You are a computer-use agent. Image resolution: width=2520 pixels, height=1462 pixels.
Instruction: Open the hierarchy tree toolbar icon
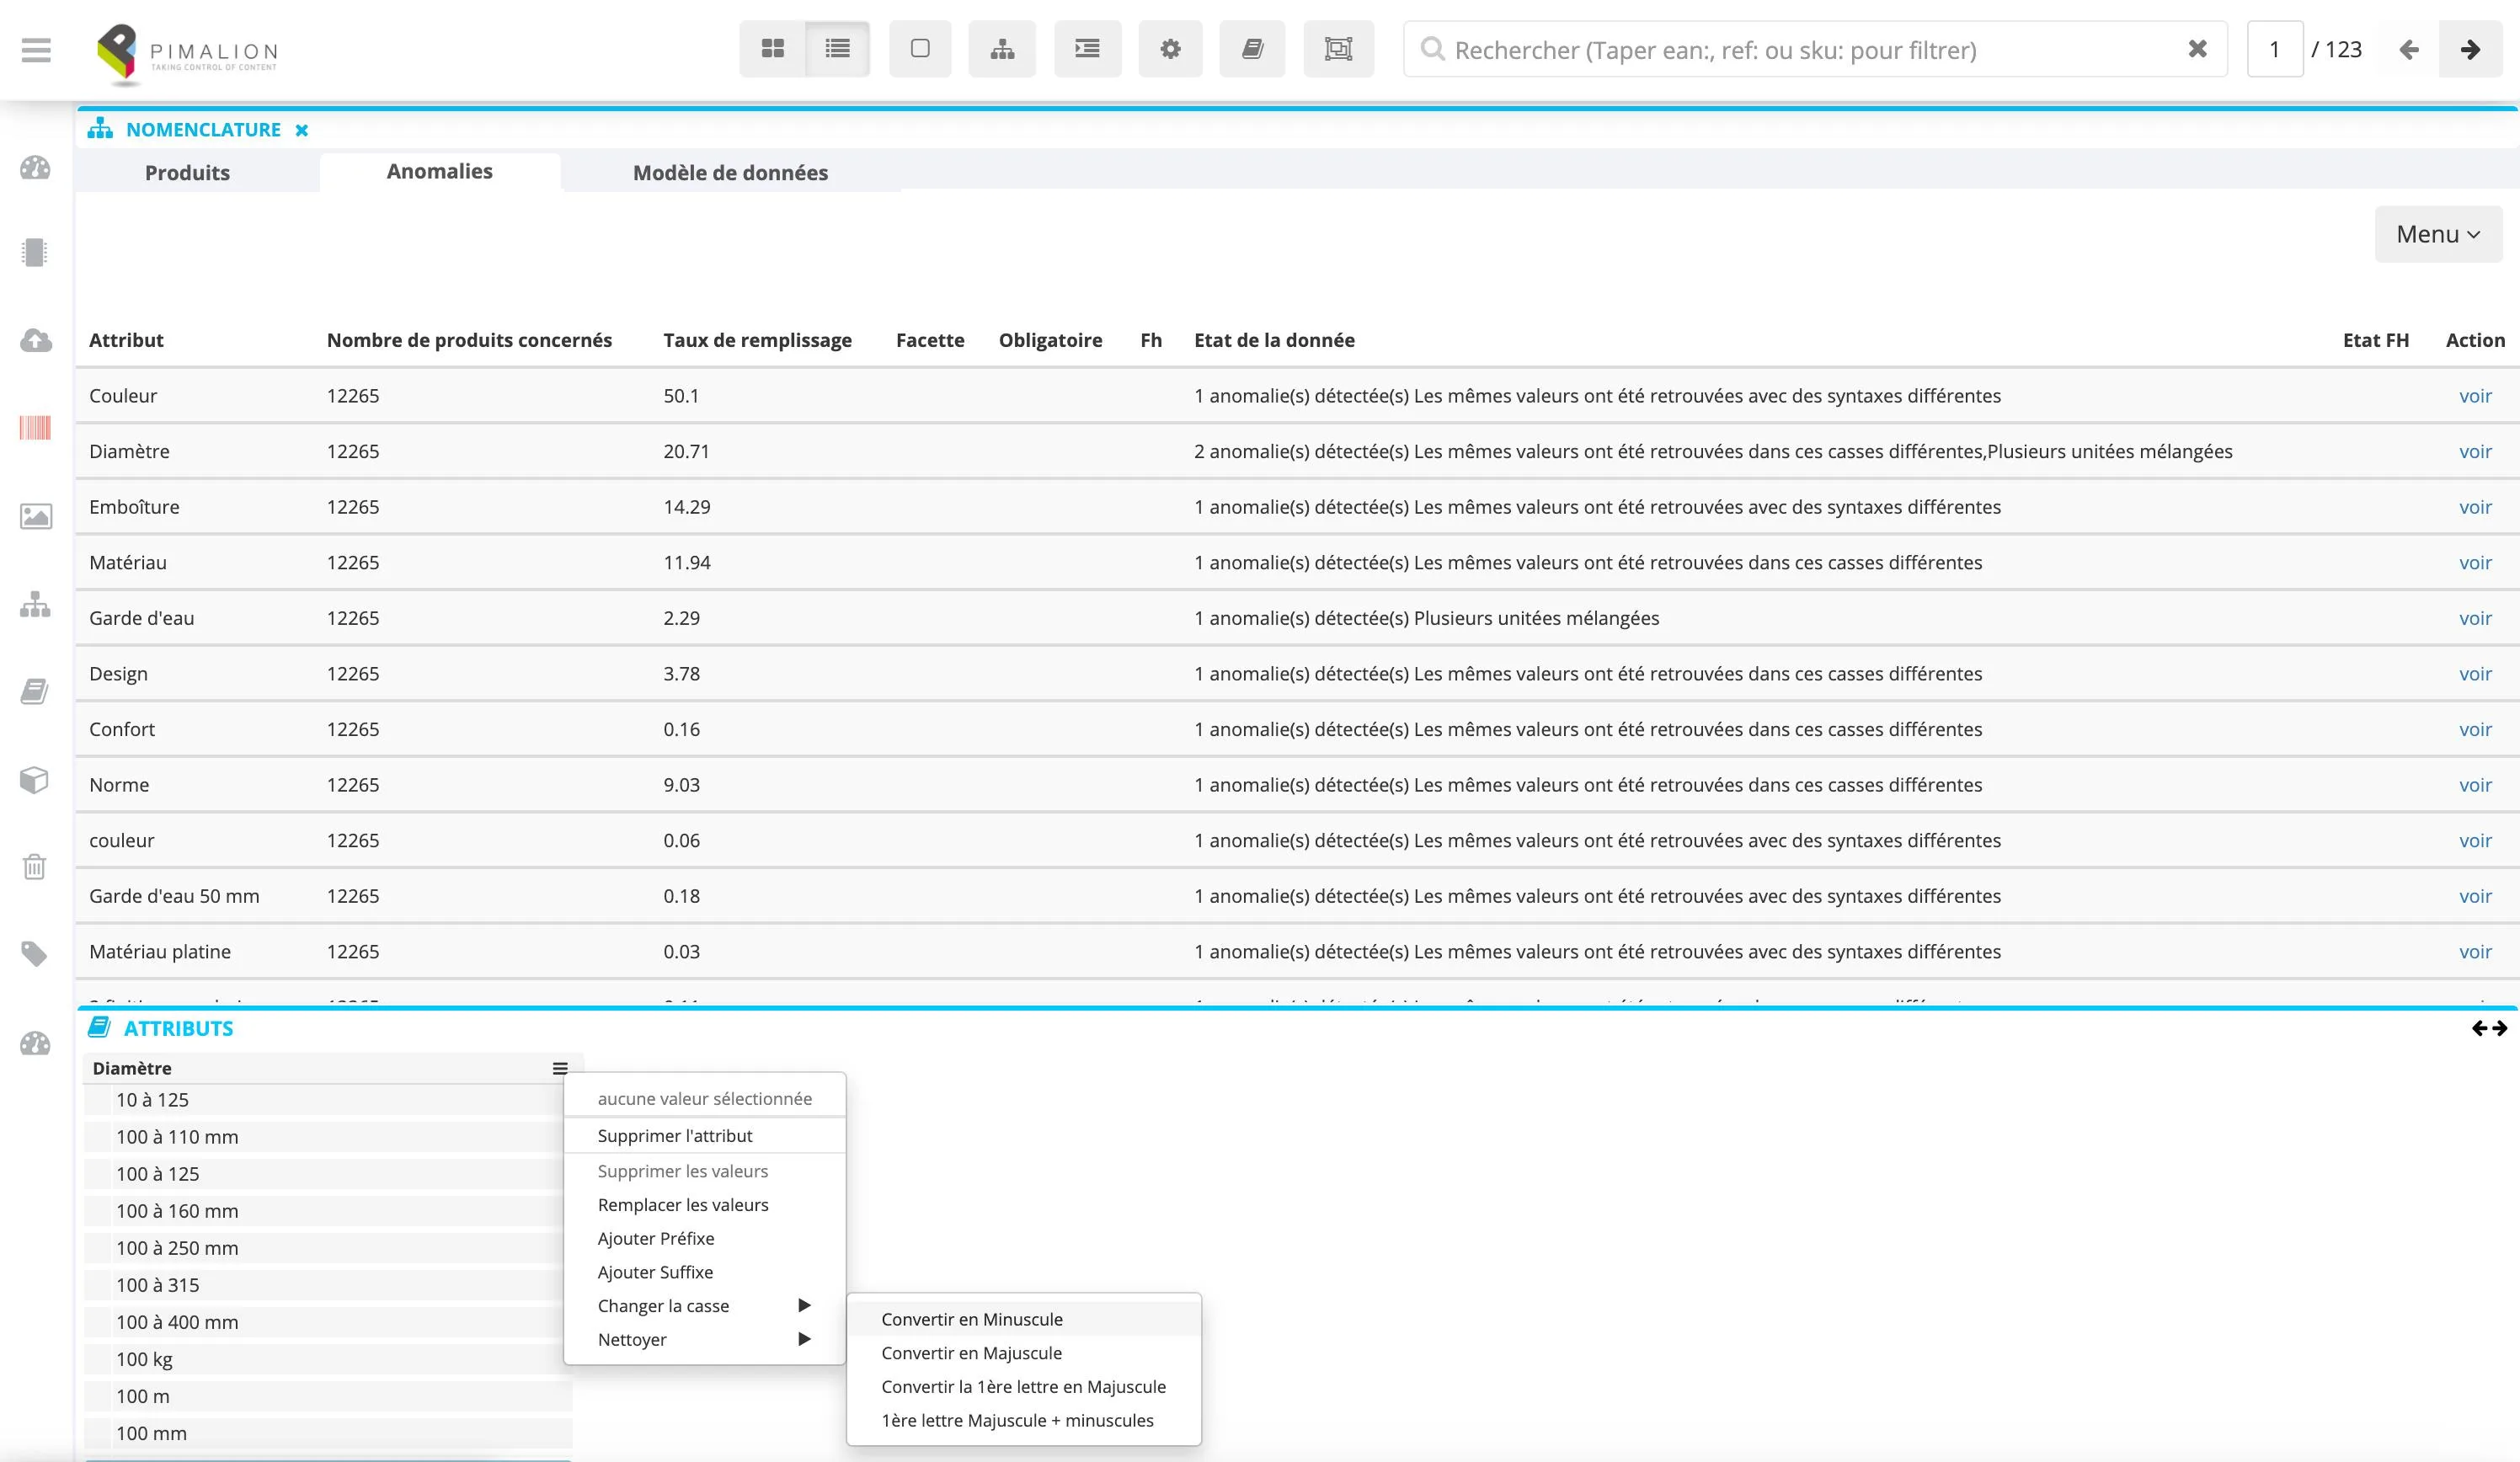(x=1002, y=49)
